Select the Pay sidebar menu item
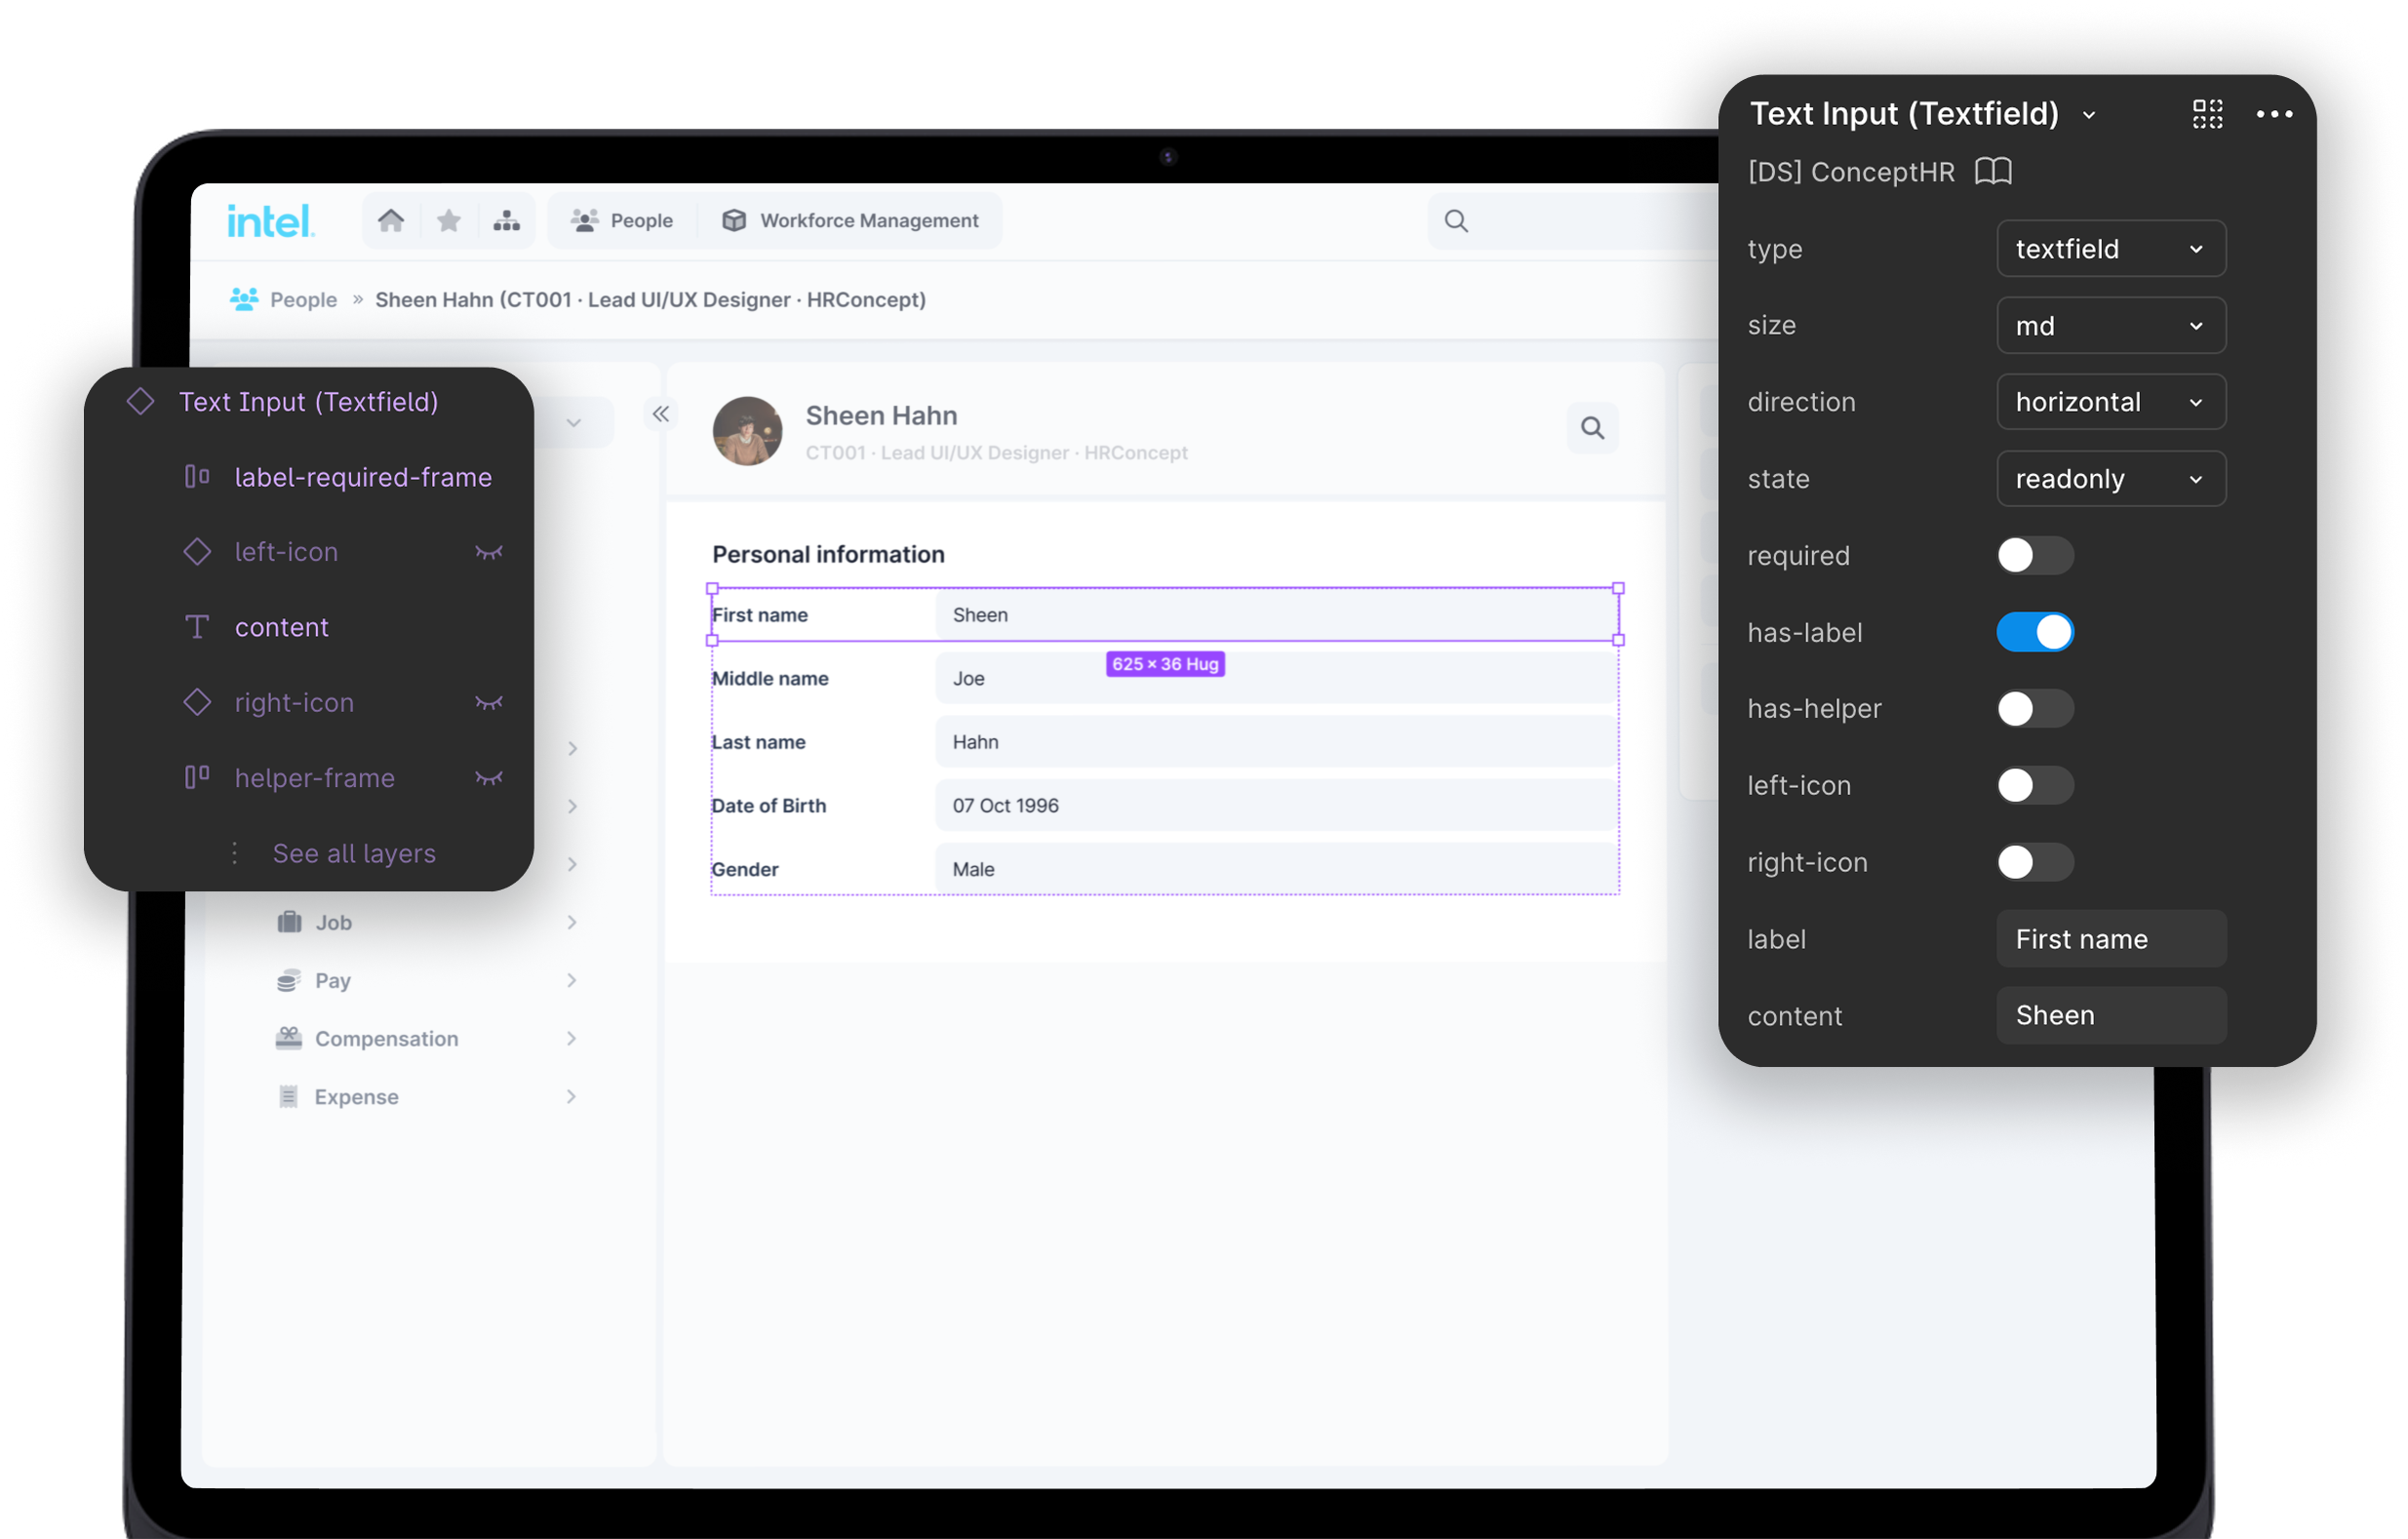Screen dimensions: 2408x1539 [x=428, y=980]
